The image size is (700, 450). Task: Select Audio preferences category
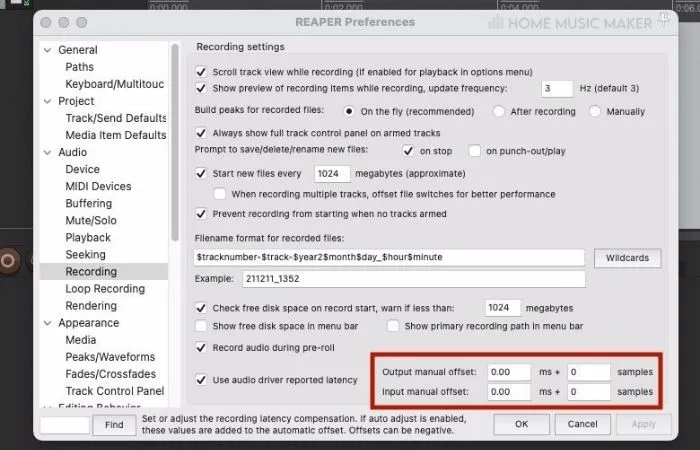(x=72, y=152)
